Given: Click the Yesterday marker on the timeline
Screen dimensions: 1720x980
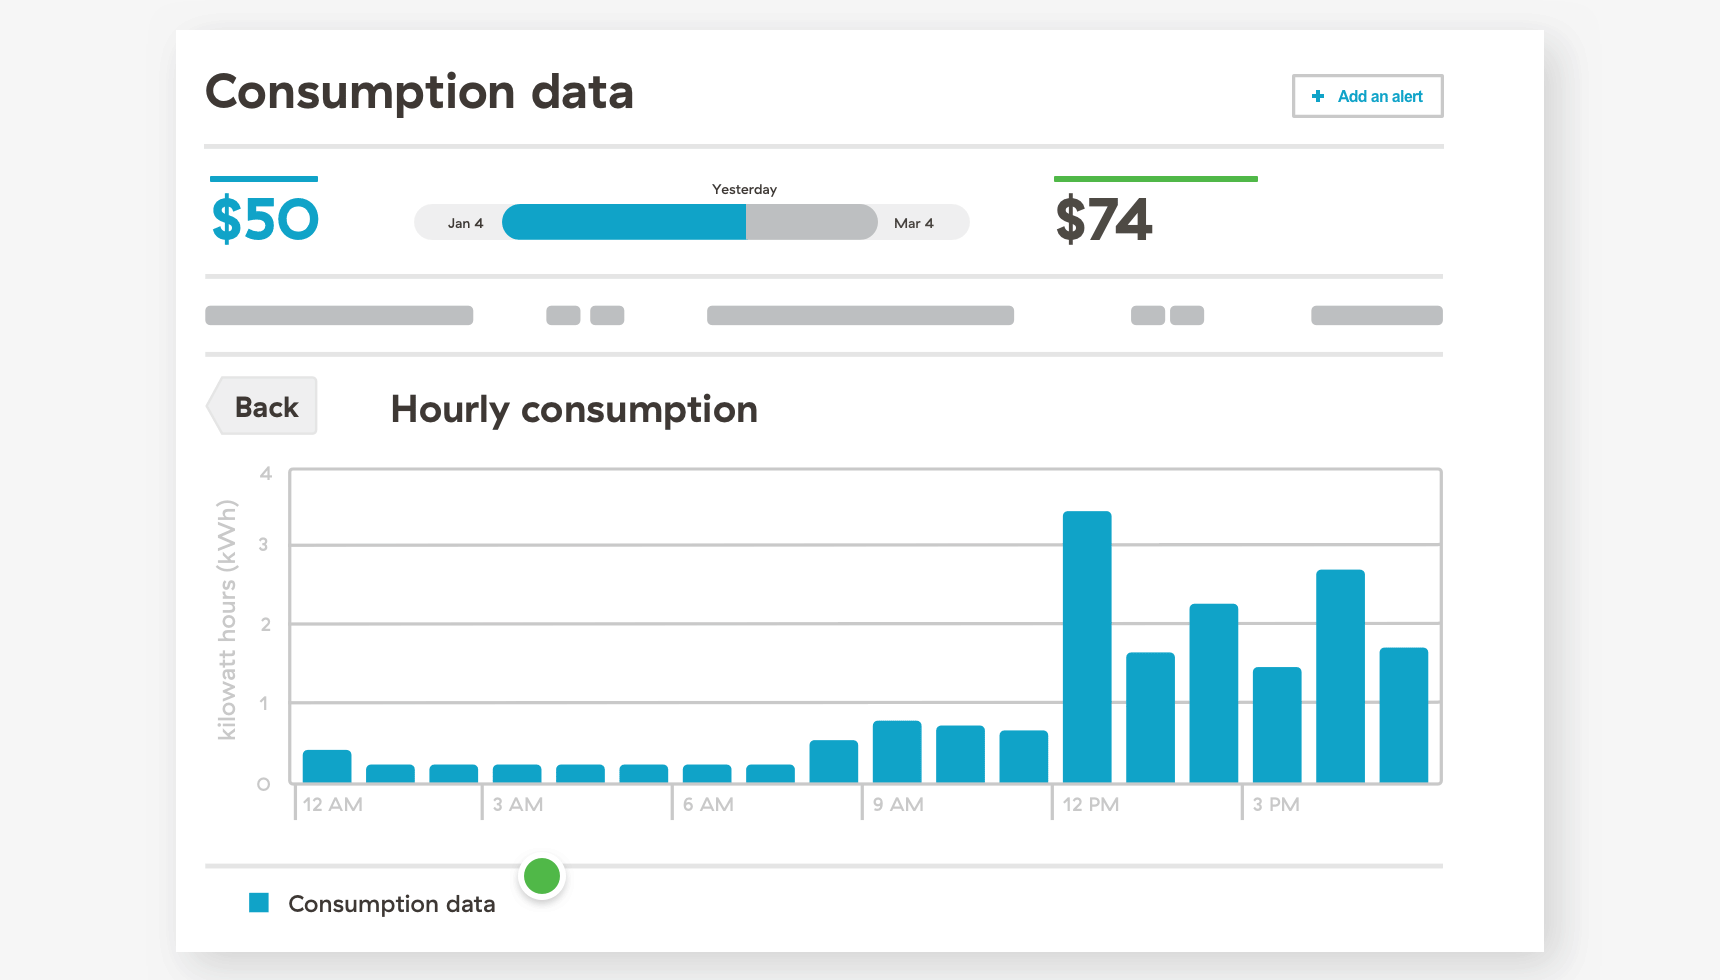Looking at the screenshot, I should [744, 188].
